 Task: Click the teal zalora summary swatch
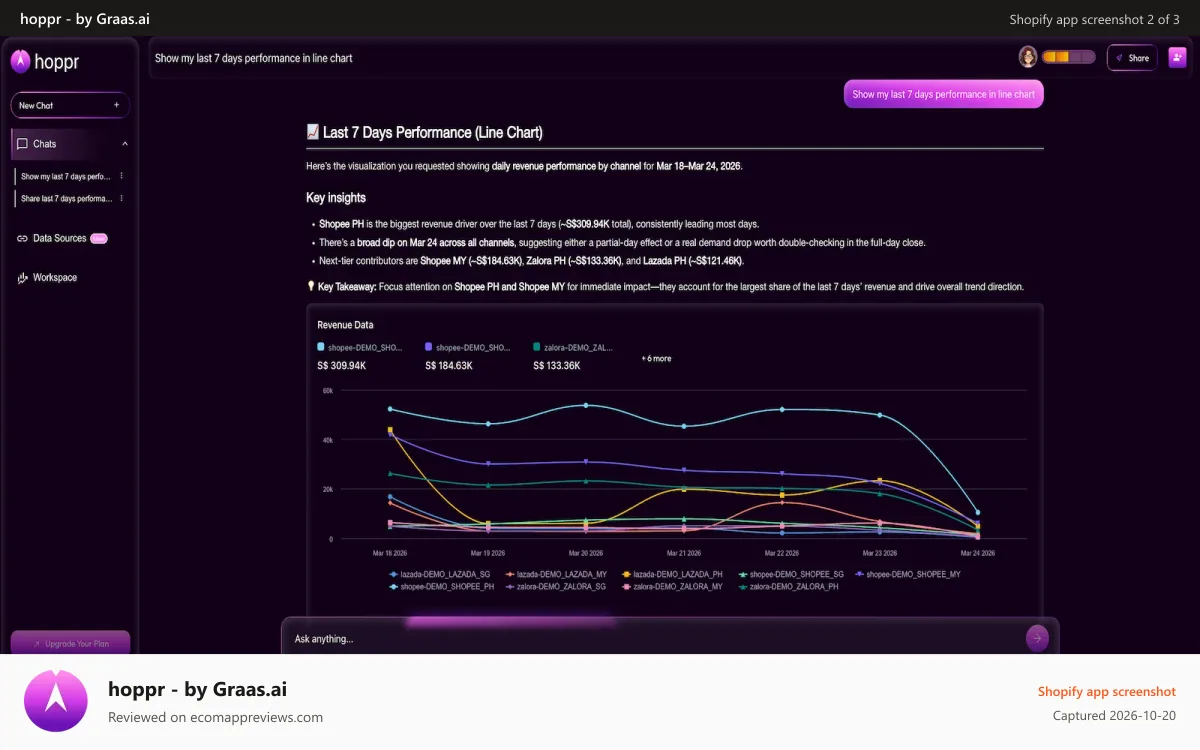pyautogui.click(x=537, y=346)
